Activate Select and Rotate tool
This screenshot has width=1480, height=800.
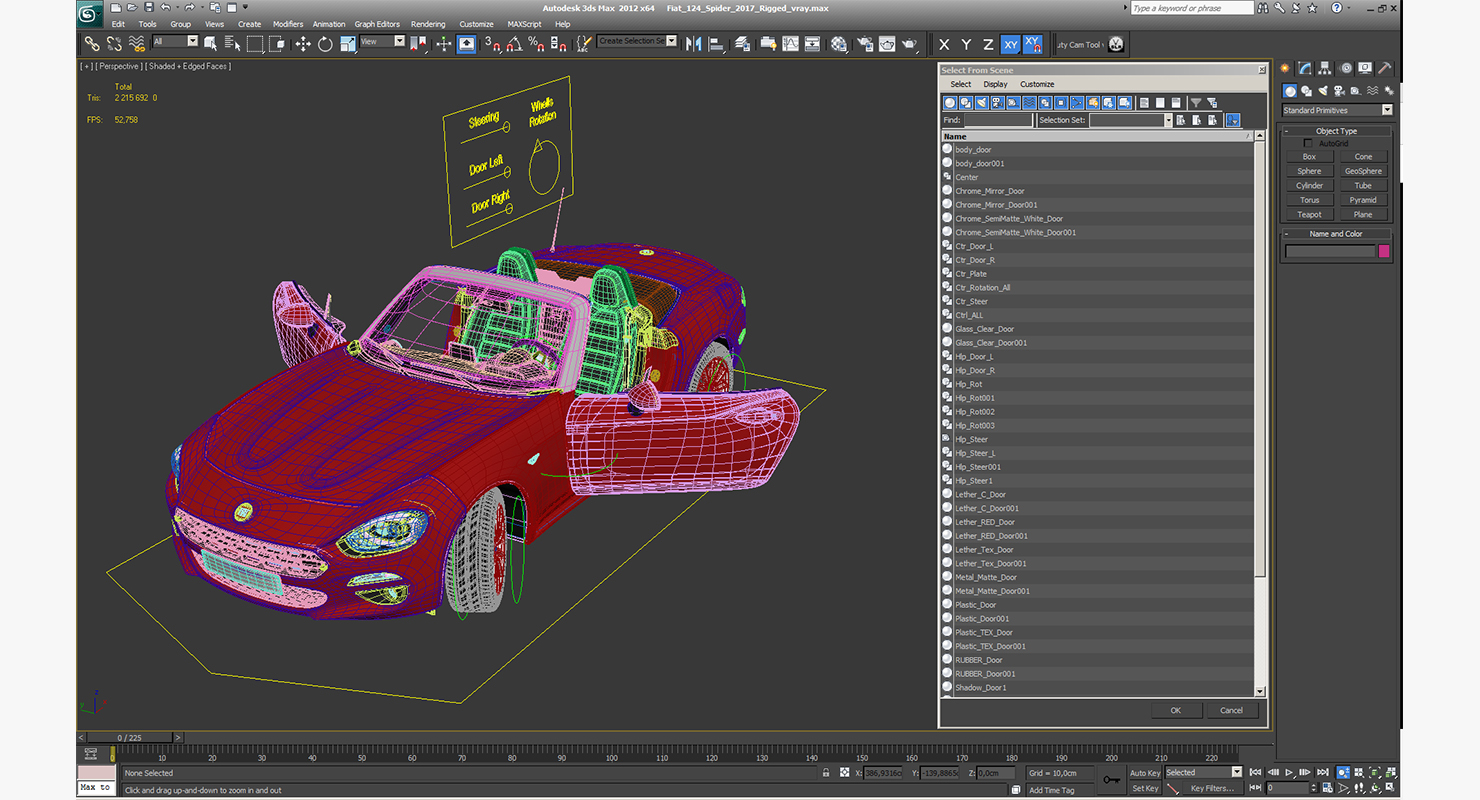[x=325, y=44]
